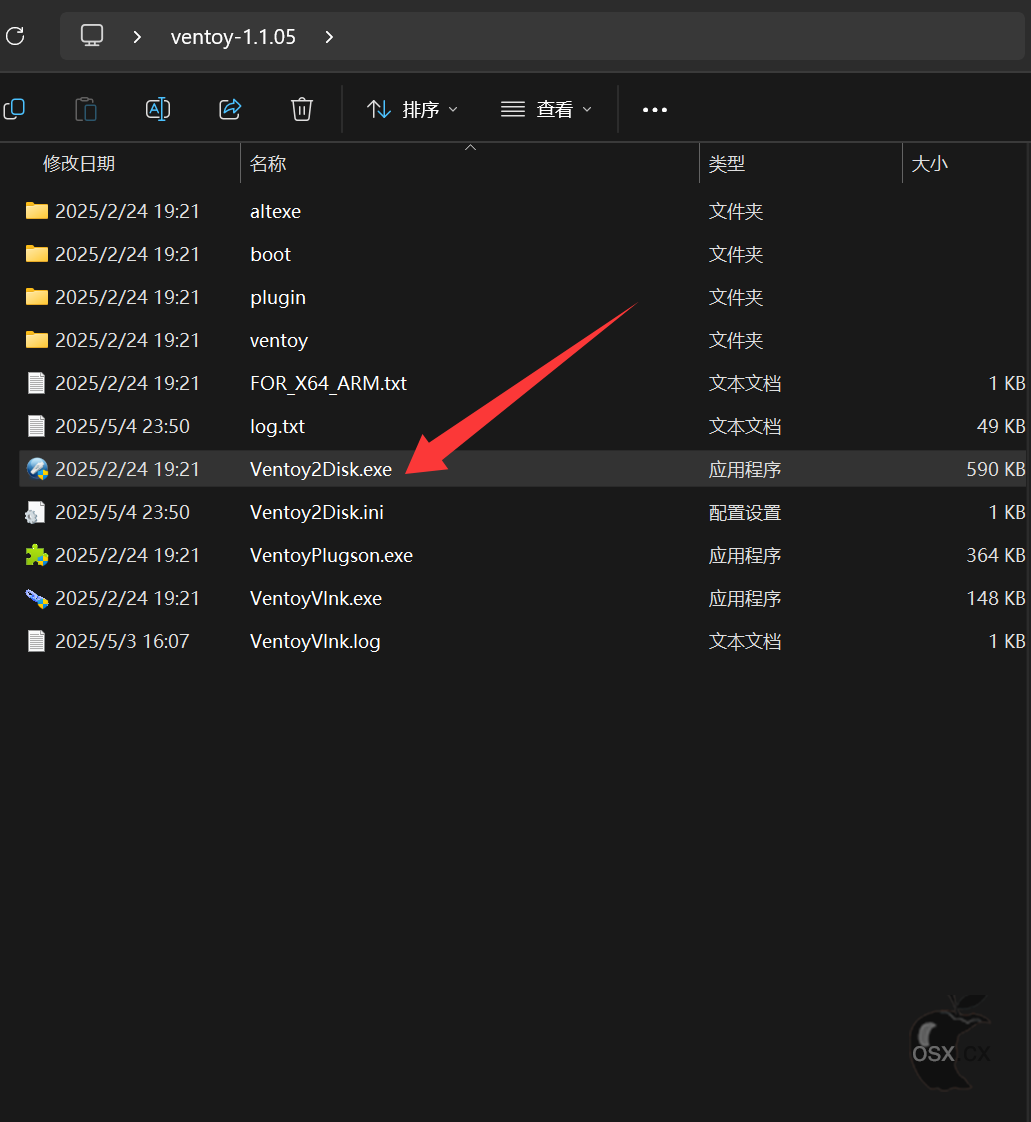This screenshot has width=1031, height=1122.
Task: Click the Ventoy2Disk.exe application icon
Action: tap(37, 469)
